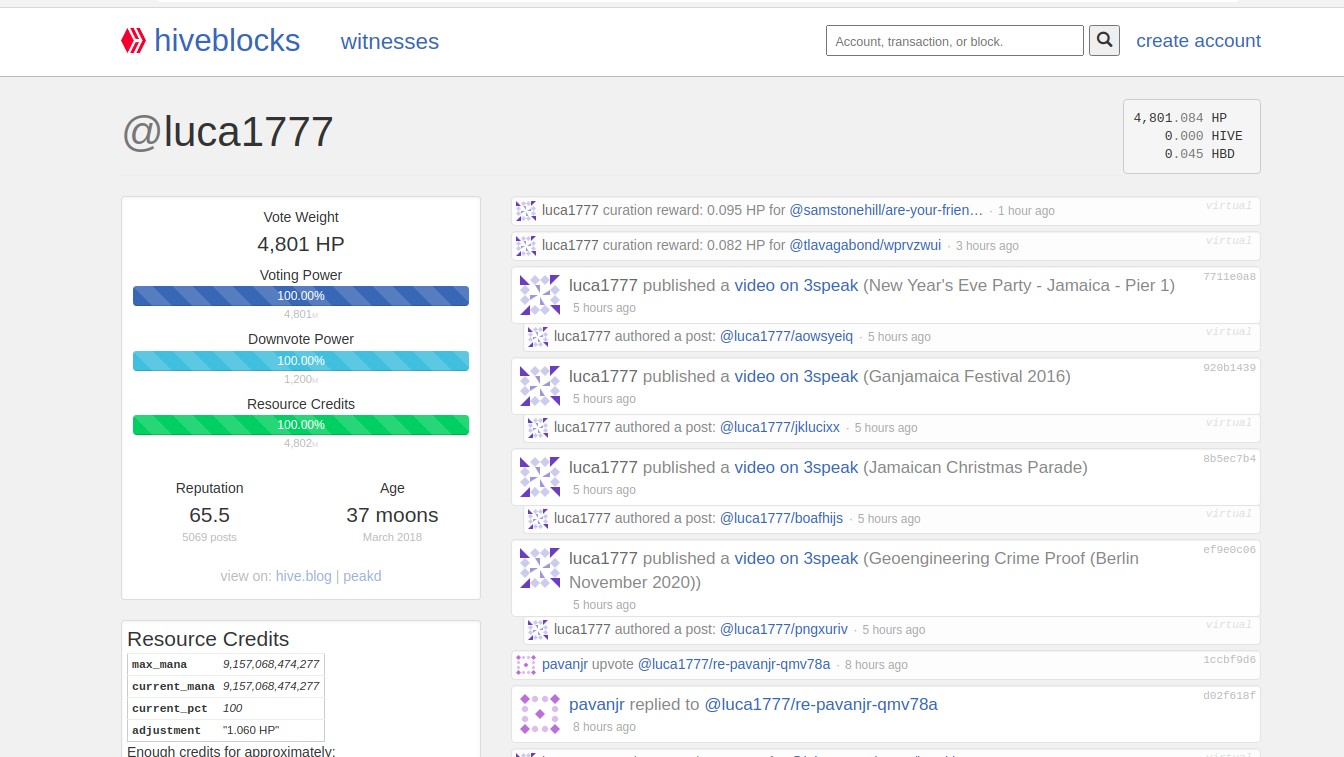The height and width of the screenshot is (757, 1344).
Task: Click avatar beside boafhijs authored post
Action: point(538,519)
